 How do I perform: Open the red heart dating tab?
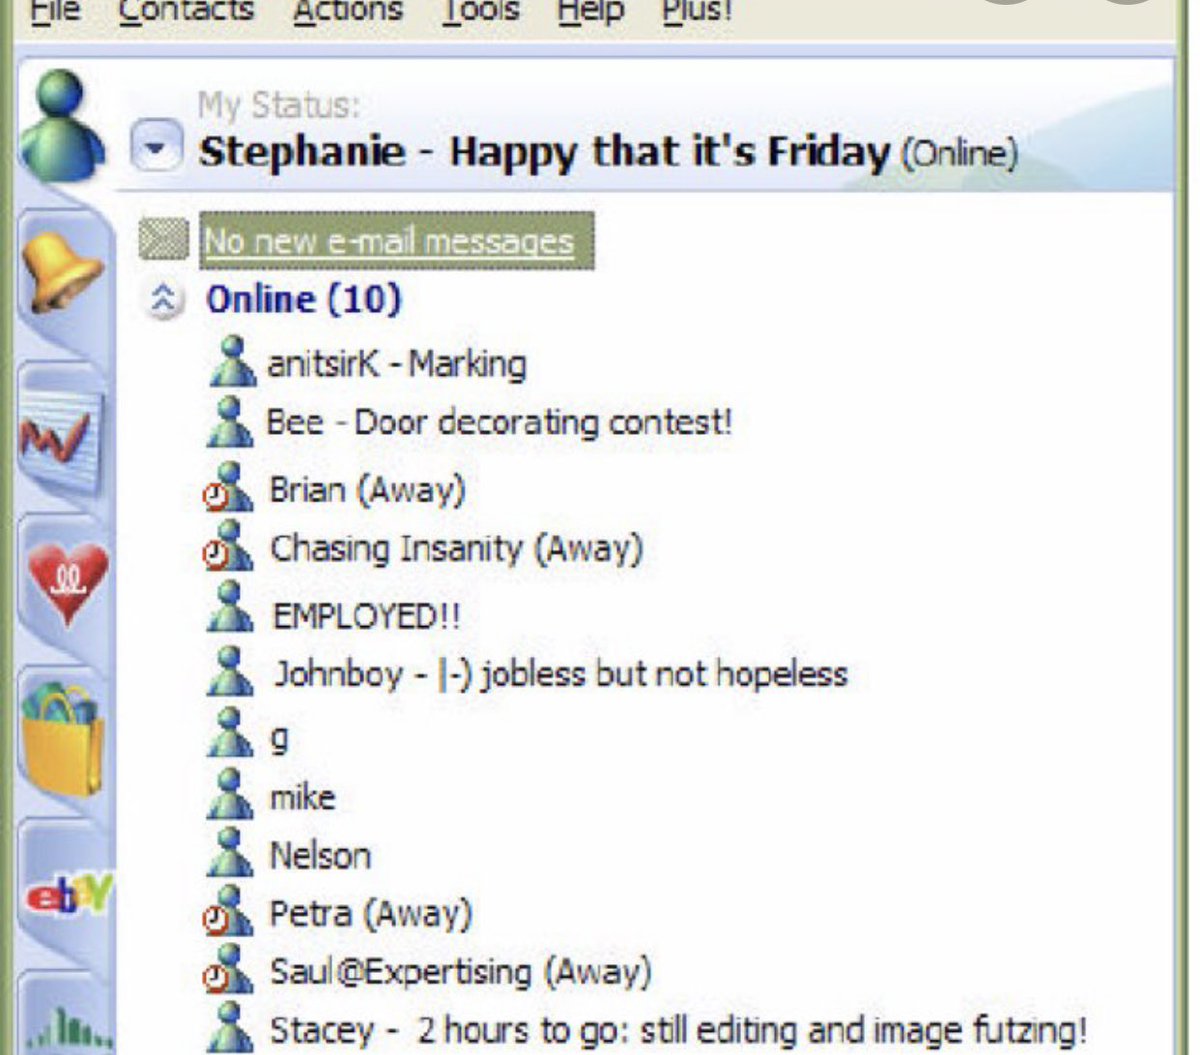66,583
